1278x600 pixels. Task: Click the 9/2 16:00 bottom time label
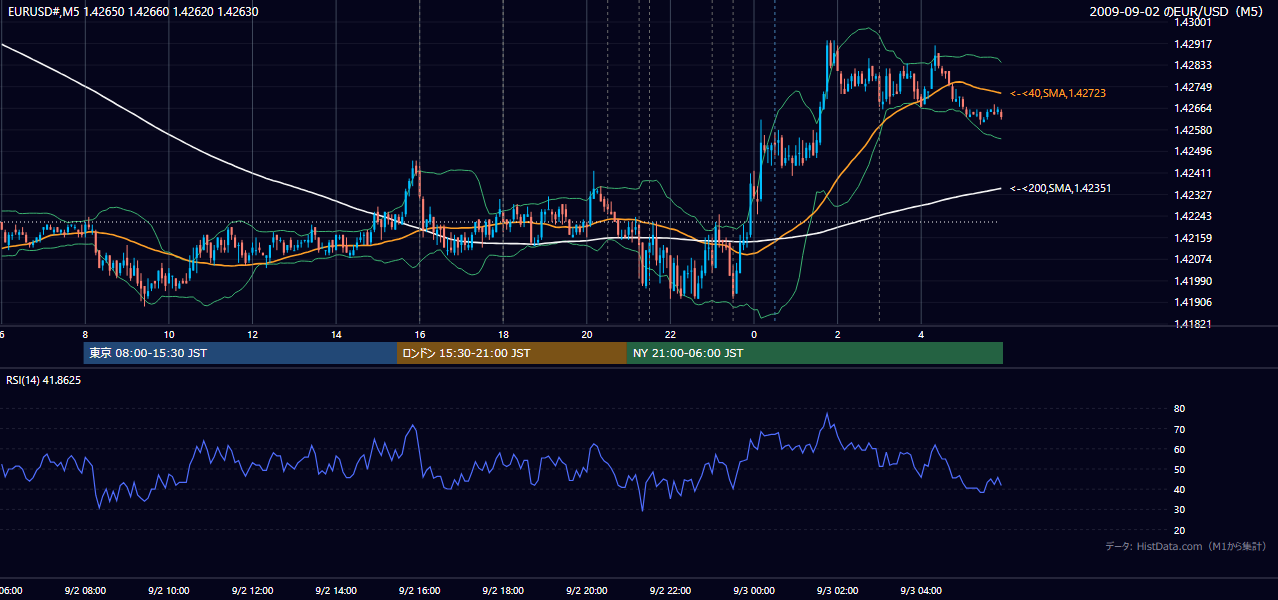[x=420, y=591]
